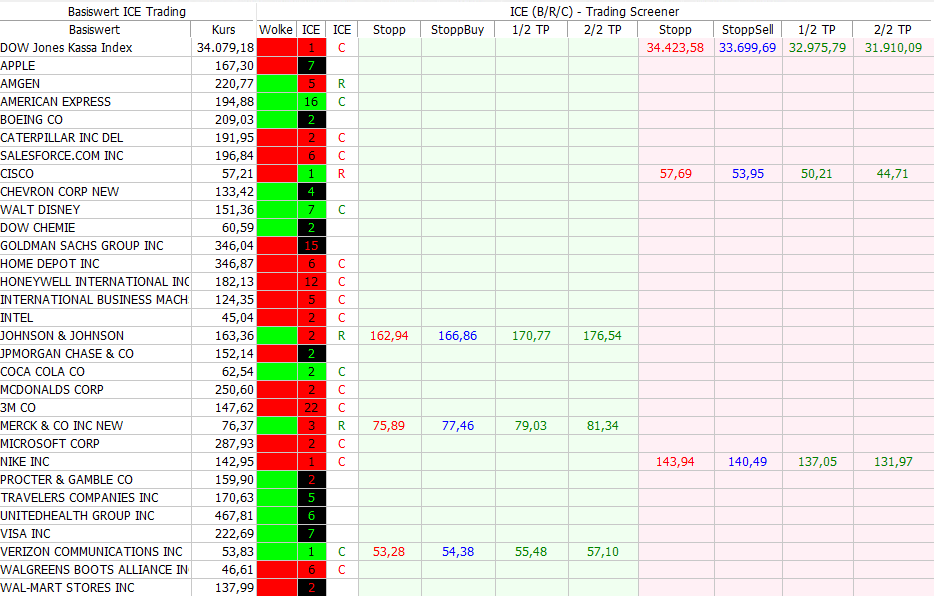Select the DOW Jones Kassa Index row name

(66, 48)
